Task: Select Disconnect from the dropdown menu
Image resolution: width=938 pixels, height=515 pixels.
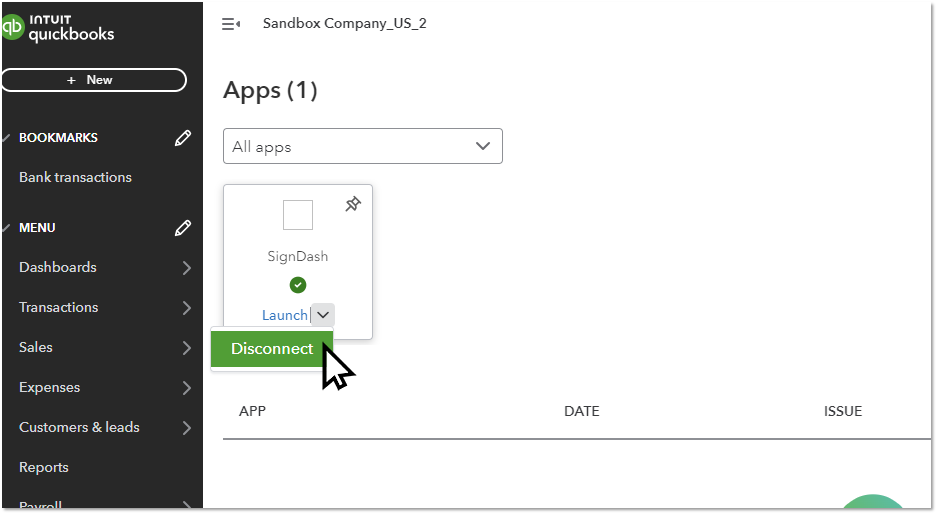Action: click(x=272, y=349)
